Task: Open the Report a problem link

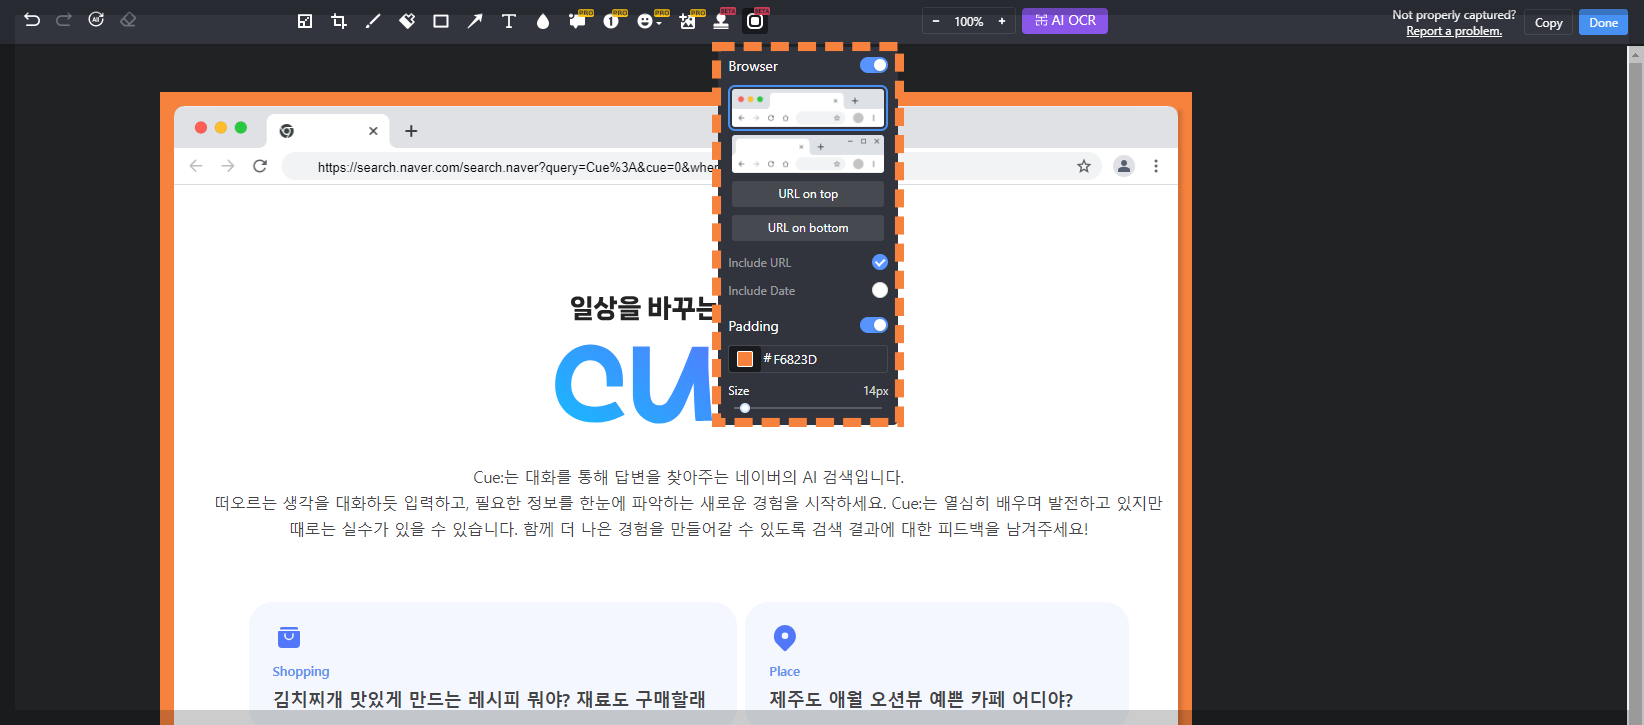Action: 1454,31
